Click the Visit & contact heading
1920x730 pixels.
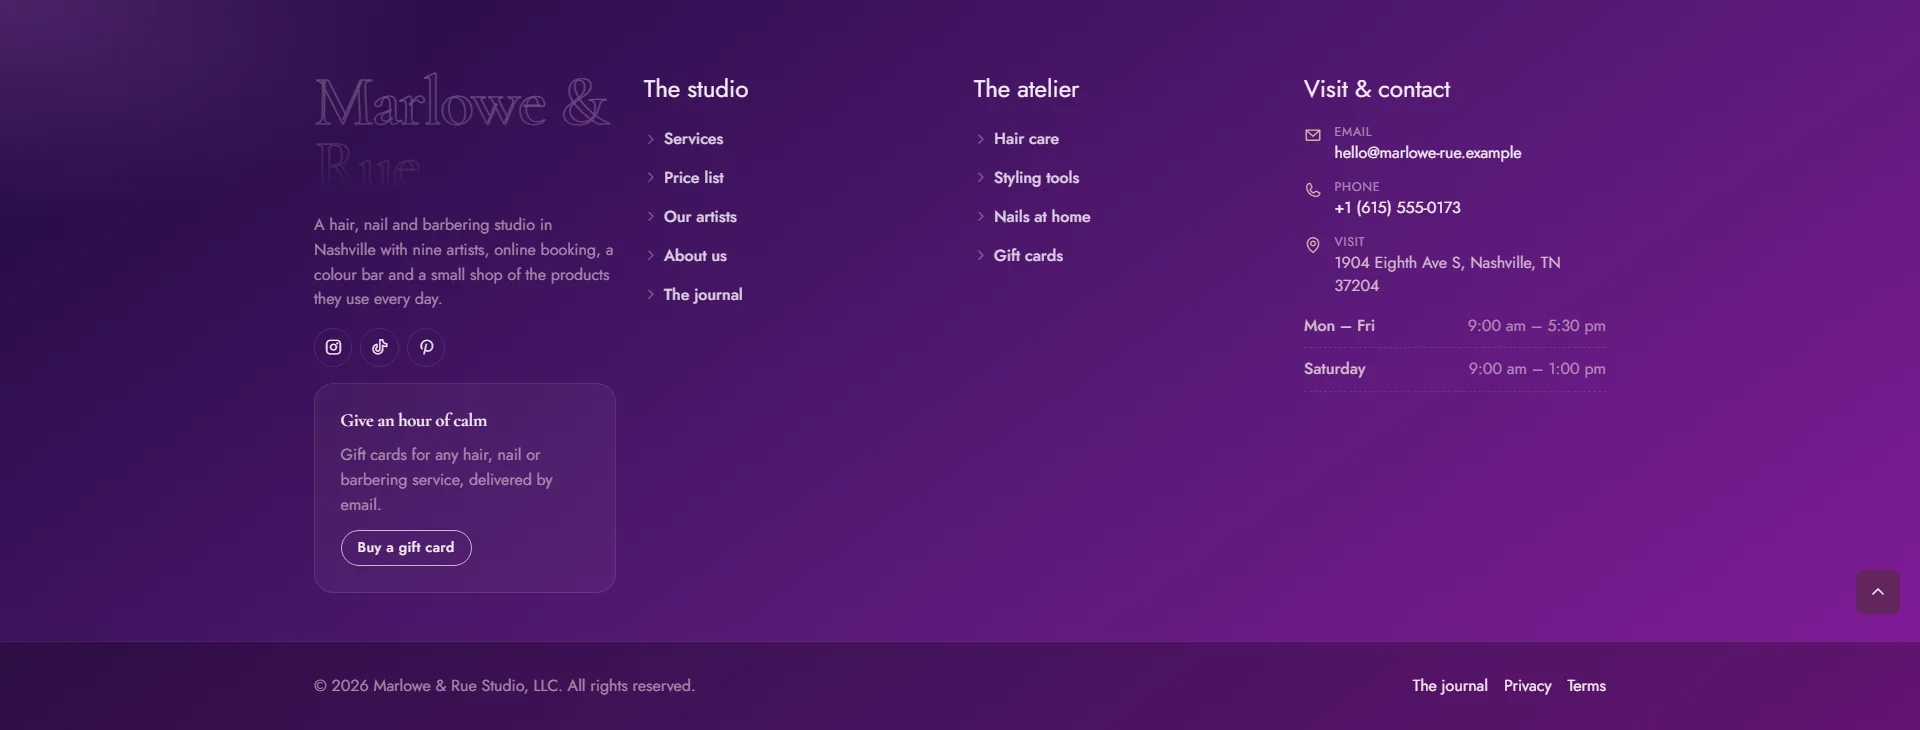[x=1377, y=89]
